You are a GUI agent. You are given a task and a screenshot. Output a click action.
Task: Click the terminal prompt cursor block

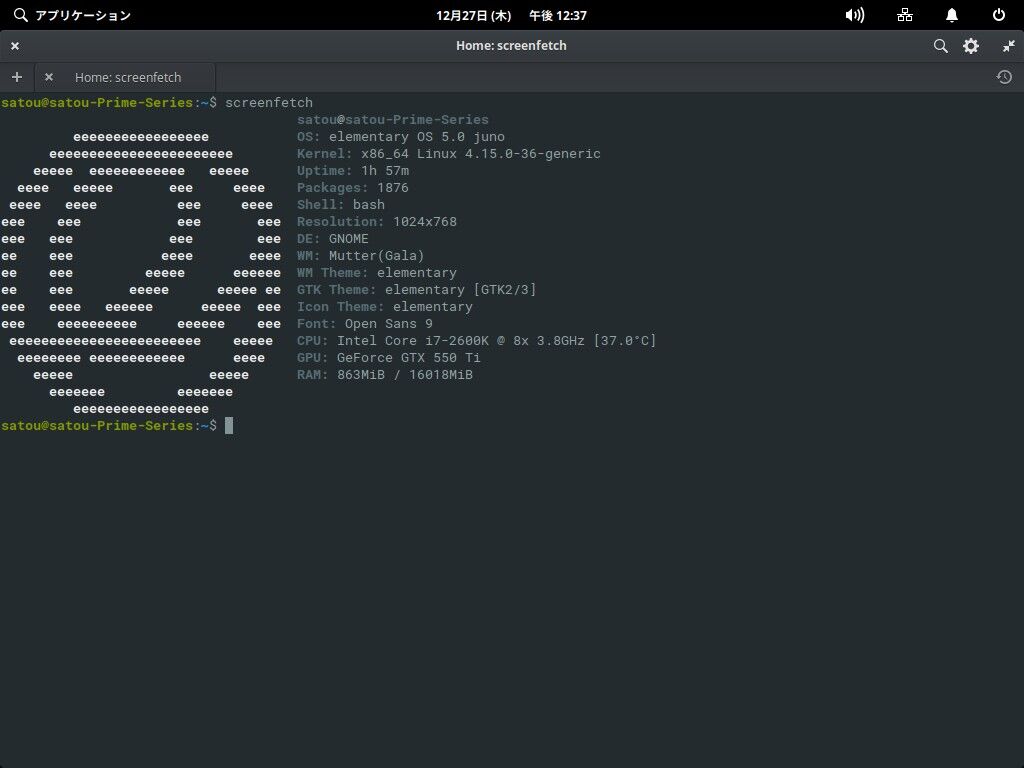[x=229, y=426]
